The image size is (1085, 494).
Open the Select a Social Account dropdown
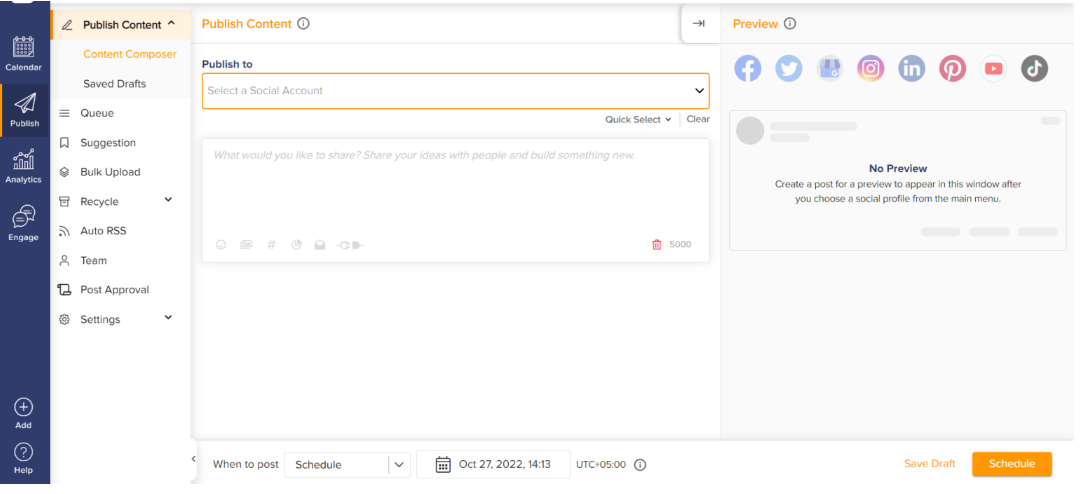[x=455, y=90]
